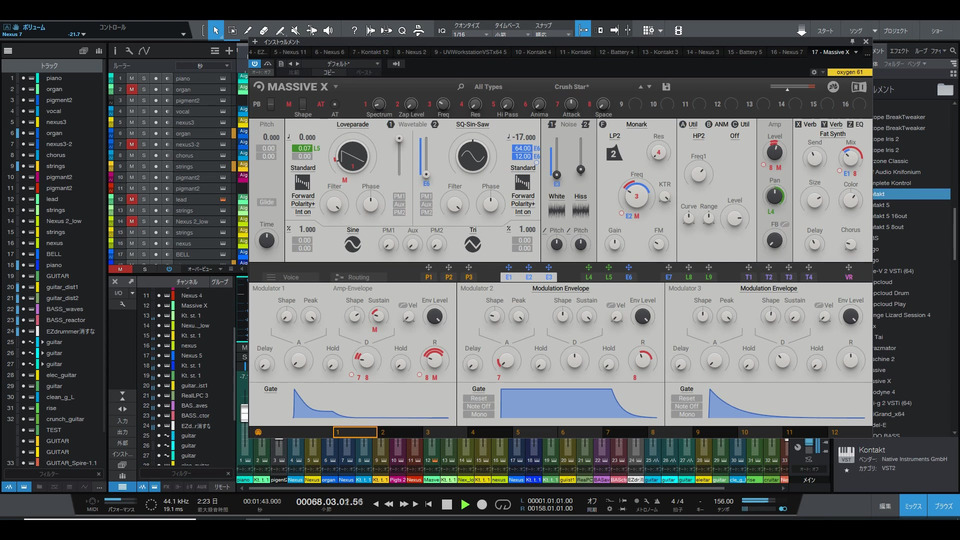
Task: Open the Fat Synth reverb selector
Action: point(832,133)
